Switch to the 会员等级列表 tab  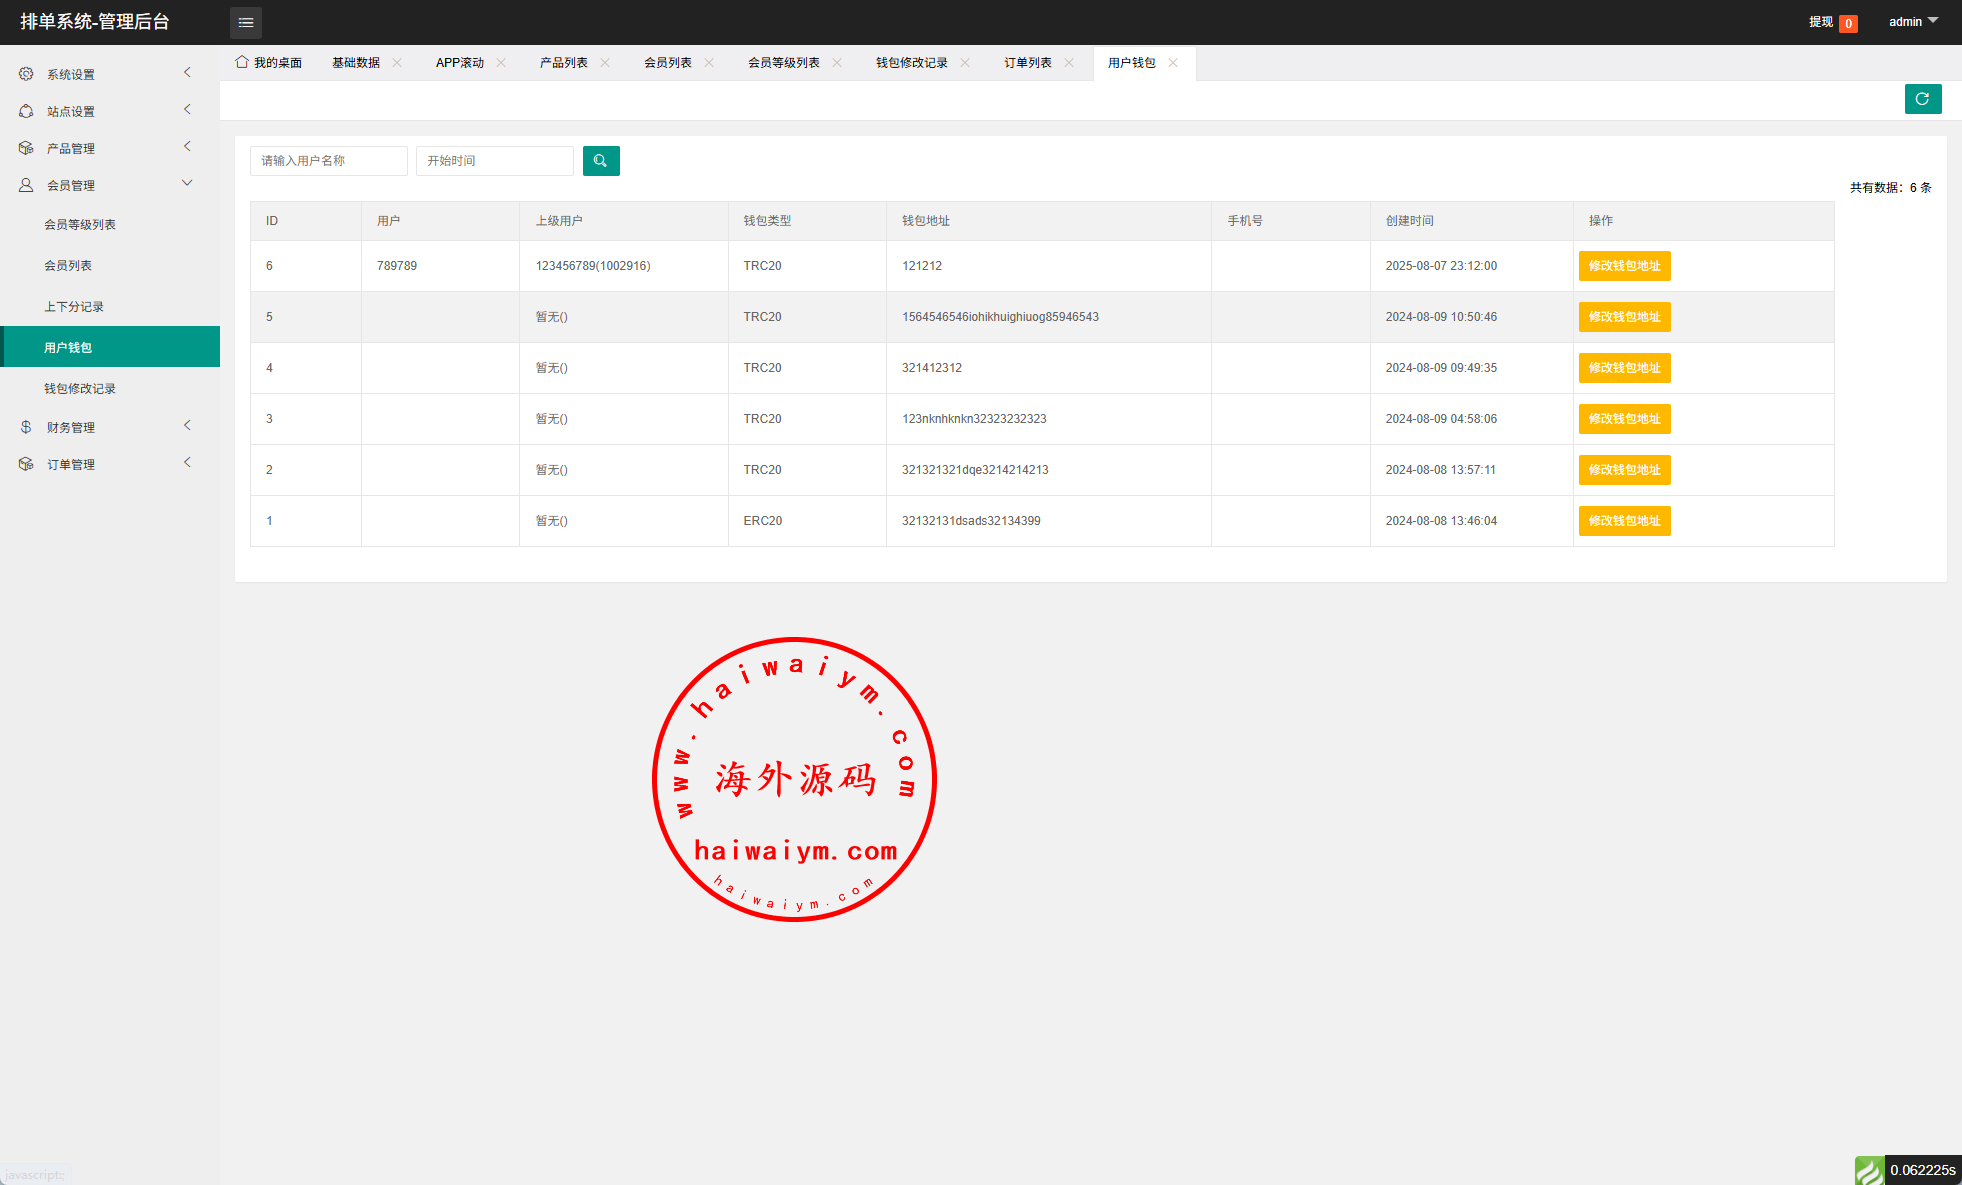tap(783, 62)
